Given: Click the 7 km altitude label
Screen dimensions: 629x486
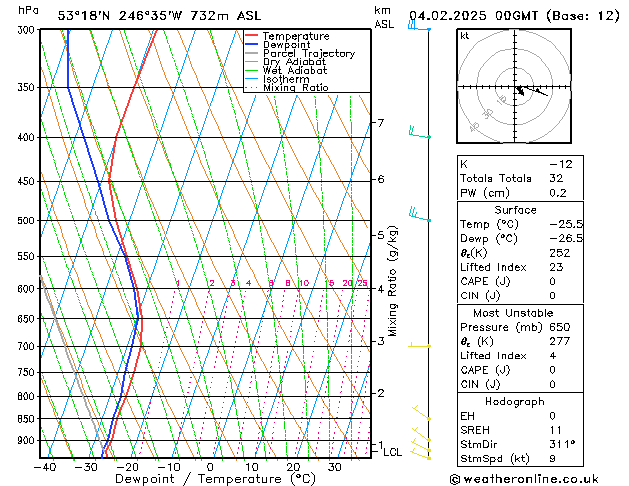Looking at the screenshot, I should pyautogui.click(x=381, y=123).
